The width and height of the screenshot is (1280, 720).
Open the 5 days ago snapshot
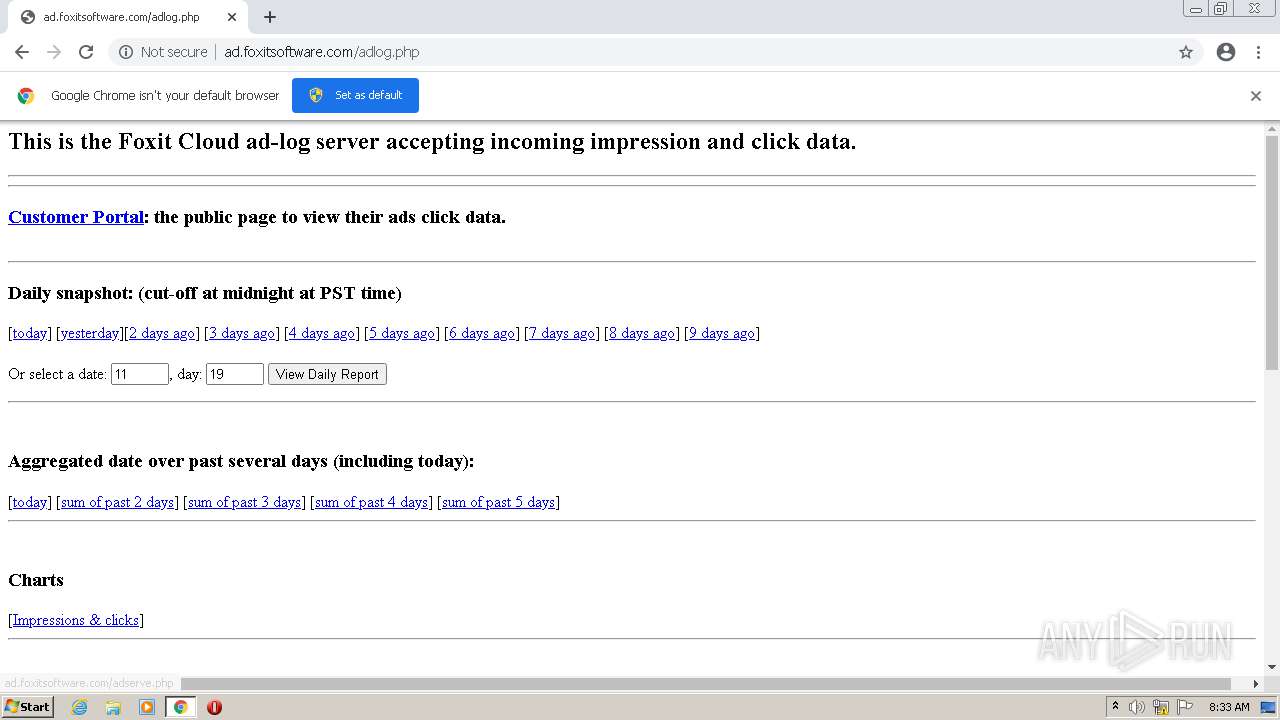click(402, 333)
